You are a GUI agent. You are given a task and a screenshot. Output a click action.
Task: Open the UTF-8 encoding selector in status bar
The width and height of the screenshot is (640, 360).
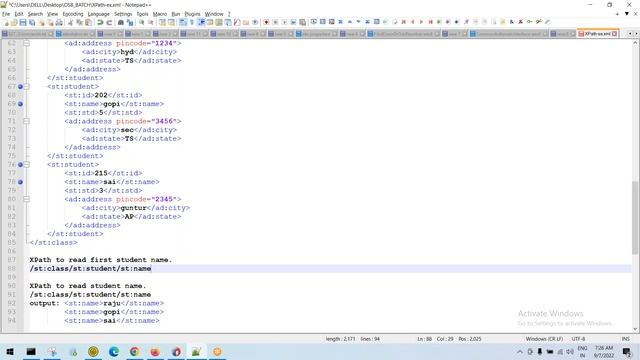coord(578,339)
